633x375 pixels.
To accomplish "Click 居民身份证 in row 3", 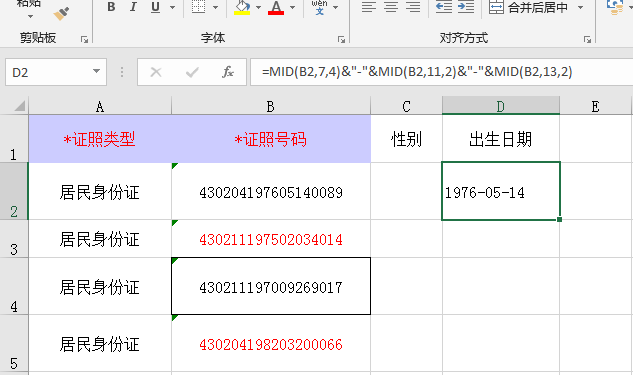I will pyautogui.click(x=100, y=239).
